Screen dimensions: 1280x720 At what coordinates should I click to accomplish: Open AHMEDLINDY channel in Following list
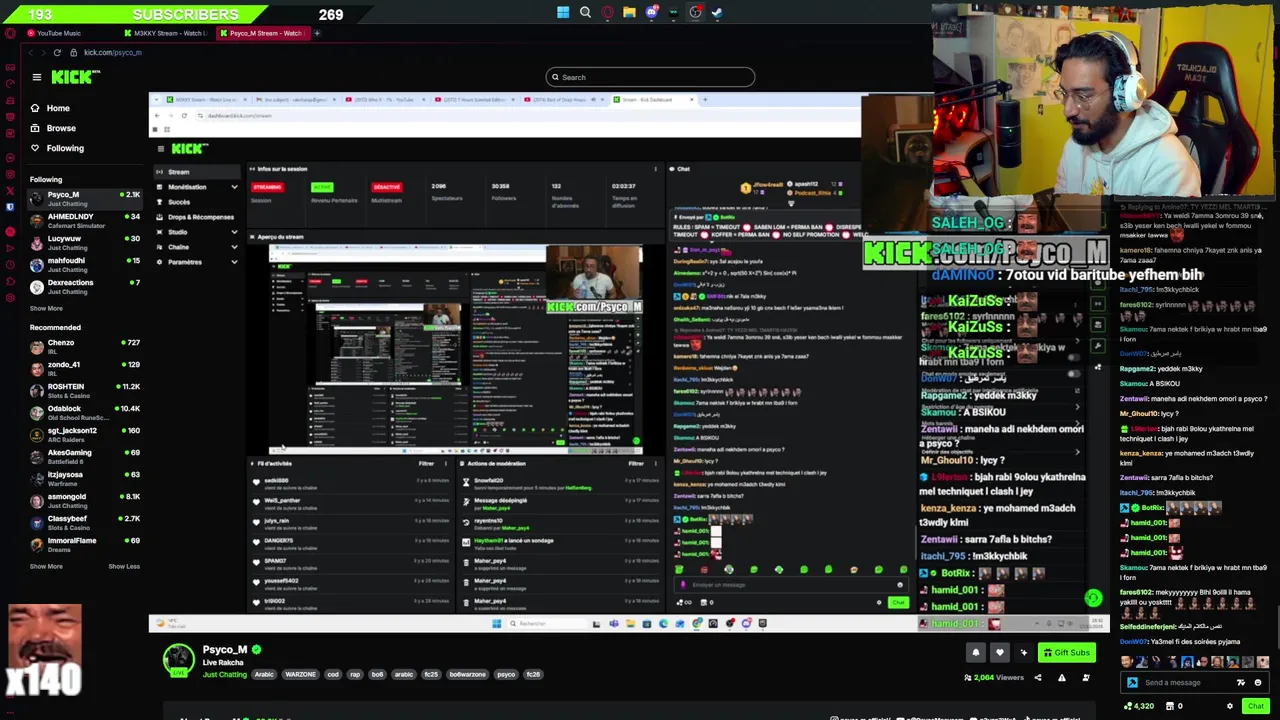[84, 221]
